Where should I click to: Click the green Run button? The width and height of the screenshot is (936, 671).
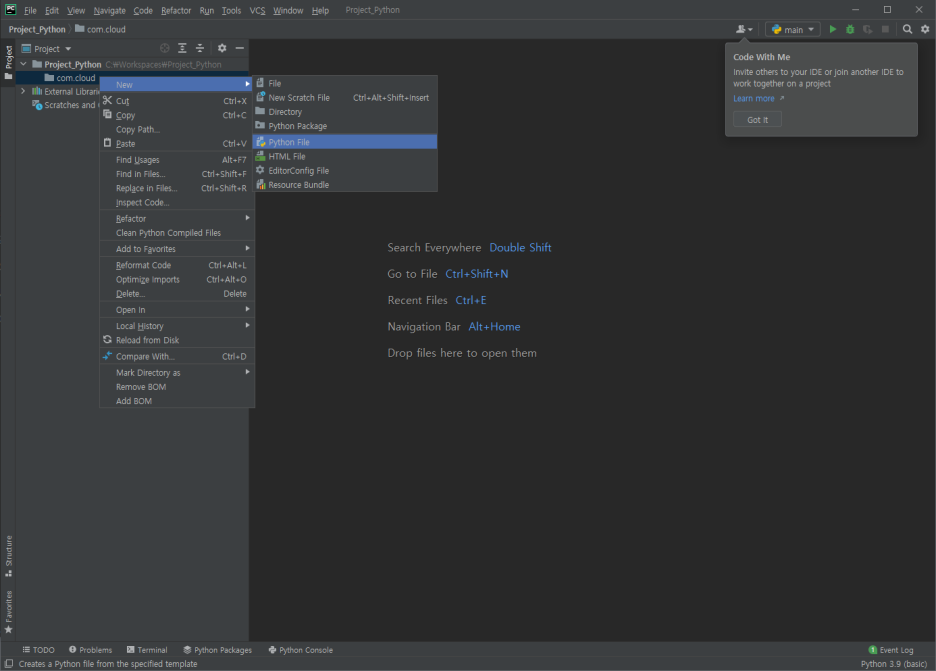click(x=833, y=29)
